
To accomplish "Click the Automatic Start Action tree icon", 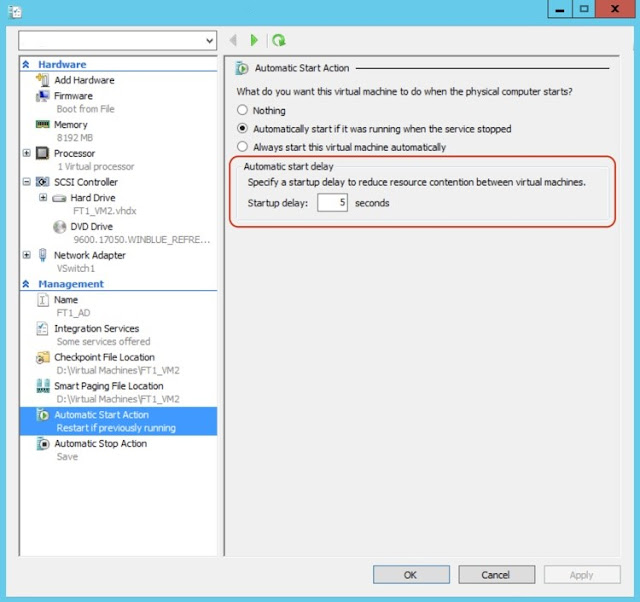I will coord(42,415).
